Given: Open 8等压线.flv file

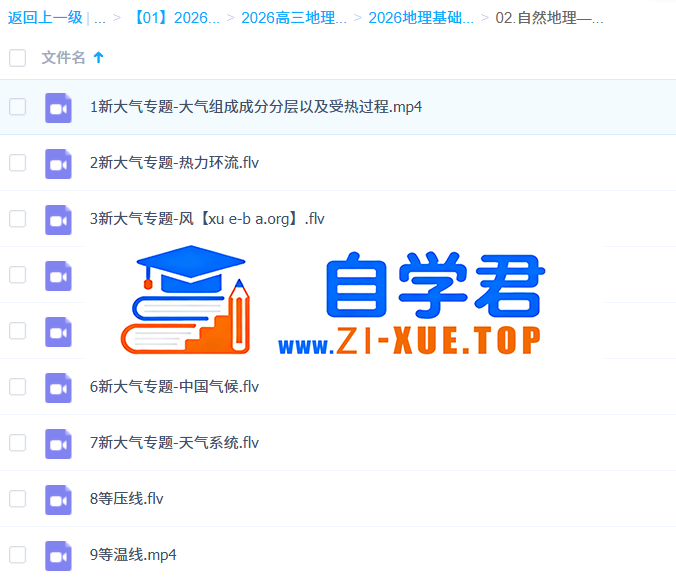Looking at the screenshot, I should point(126,499).
